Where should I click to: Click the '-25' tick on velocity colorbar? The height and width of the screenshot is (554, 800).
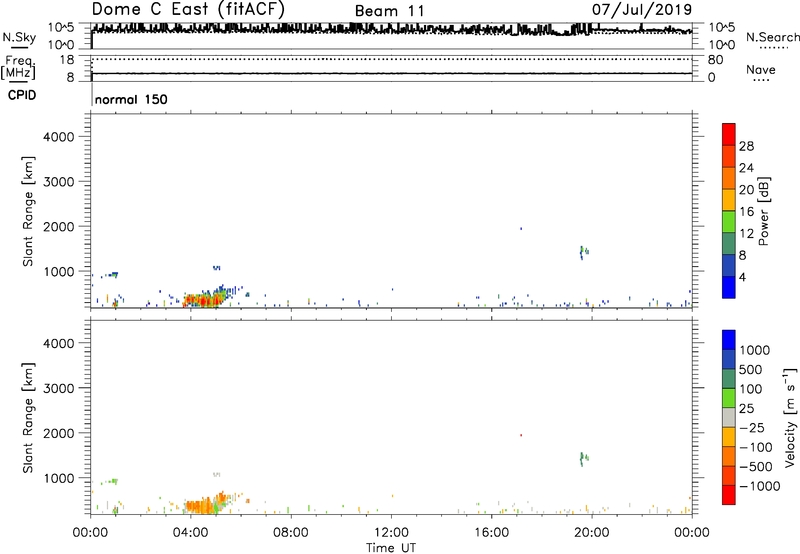coord(752,428)
